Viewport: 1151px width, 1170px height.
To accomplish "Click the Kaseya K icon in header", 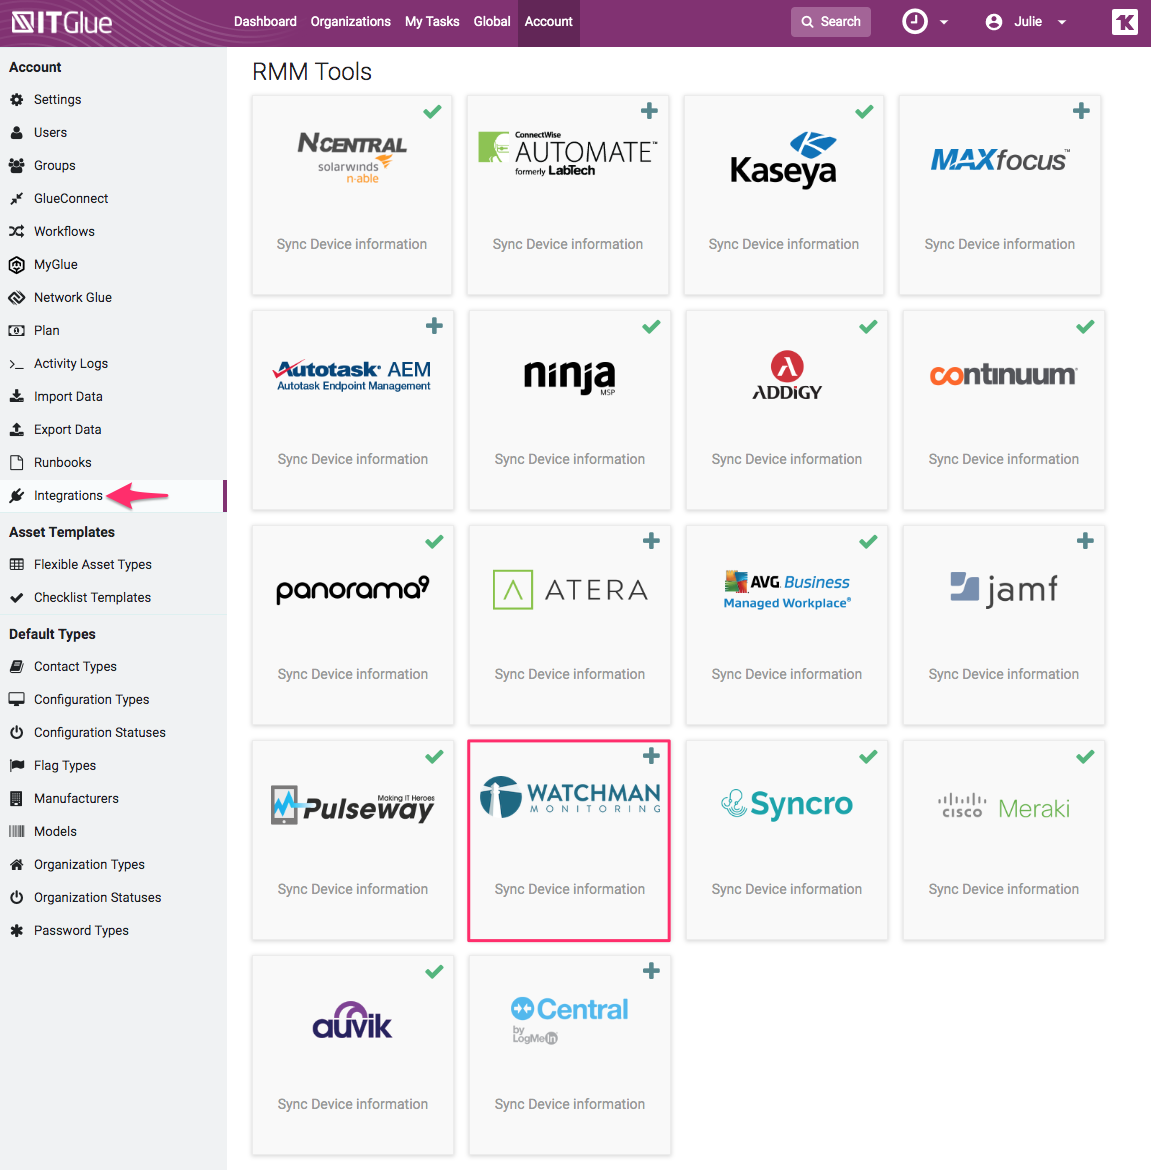I will point(1124,22).
